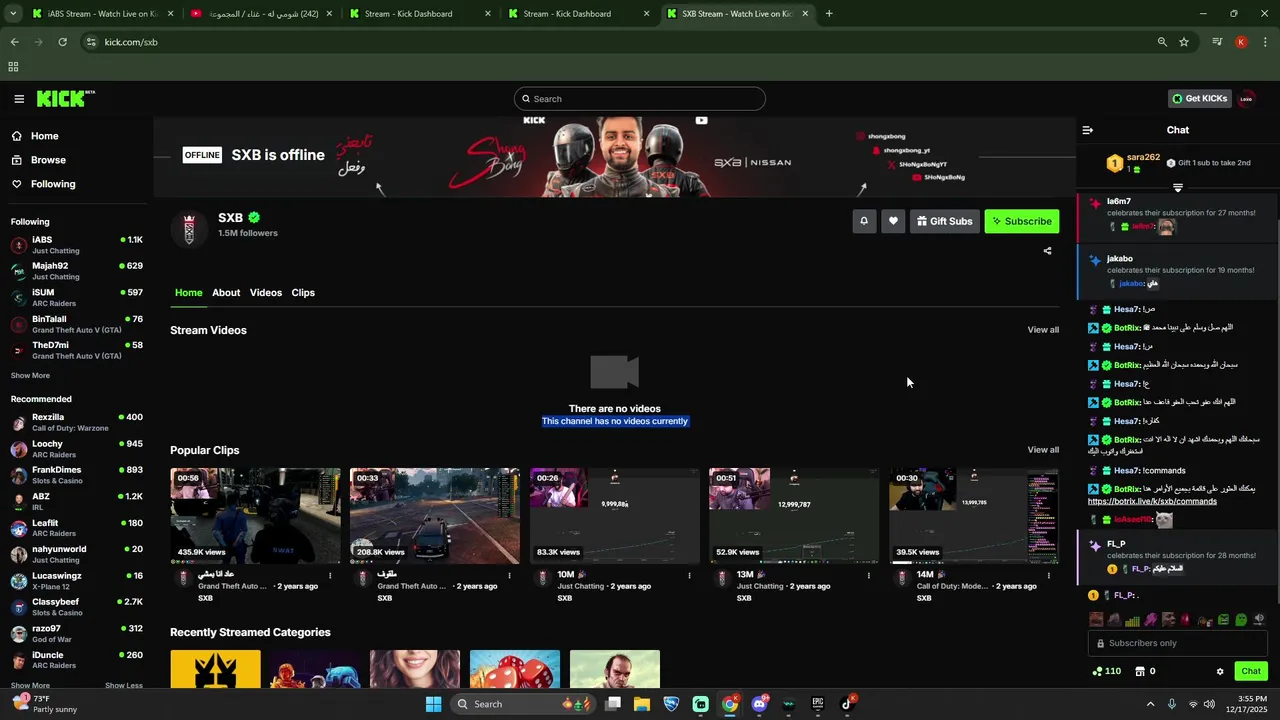Click the notification bell icon on SXB channel
This screenshot has height=720, width=1280.
point(864,221)
